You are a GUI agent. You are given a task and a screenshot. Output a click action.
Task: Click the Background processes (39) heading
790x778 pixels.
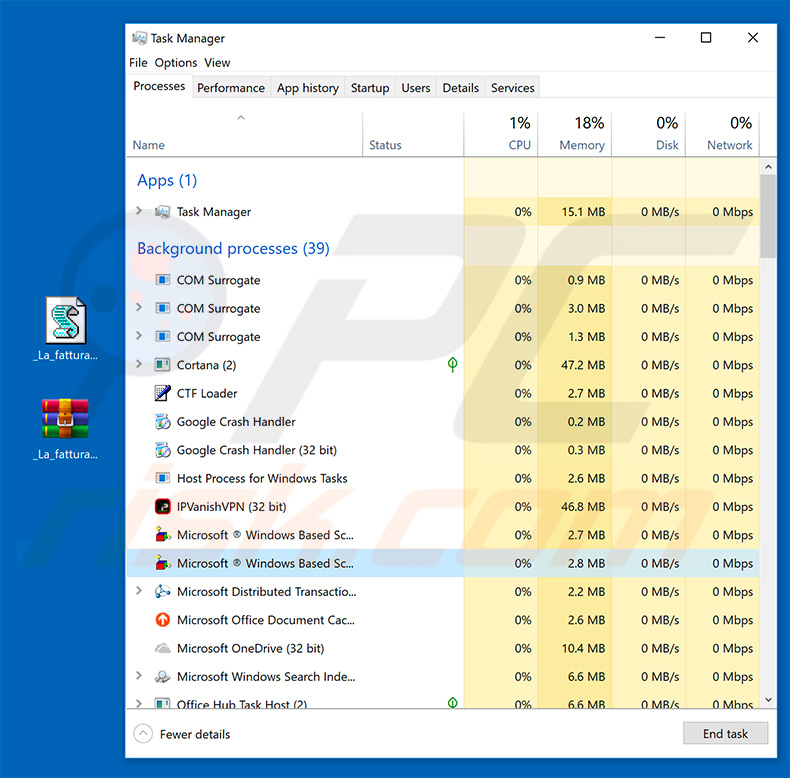(x=233, y=248)
